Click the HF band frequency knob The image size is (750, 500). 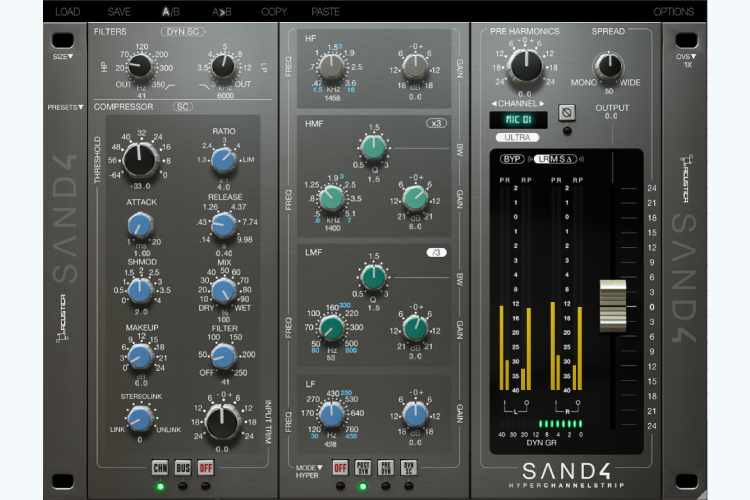click(332, 67)
